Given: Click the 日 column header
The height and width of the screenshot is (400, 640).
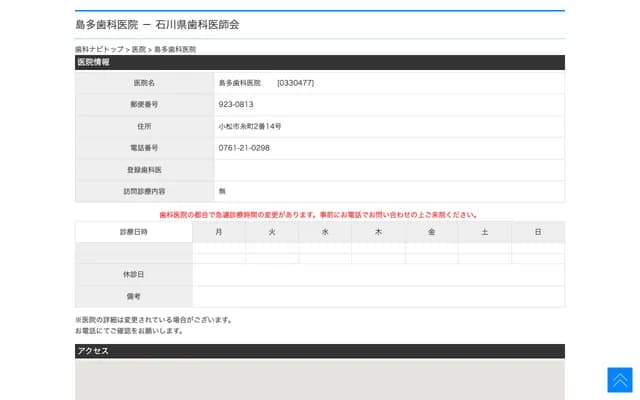Looking at the screenshot, I should 538,232.
